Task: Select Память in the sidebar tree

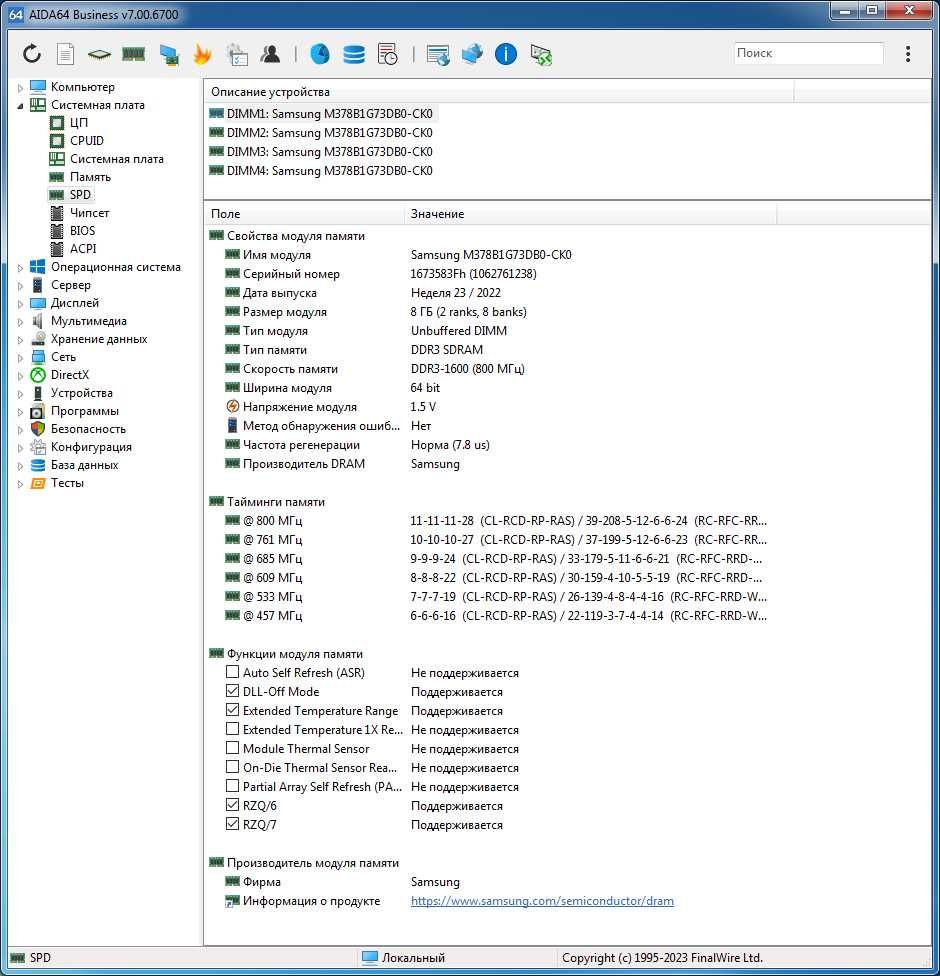Action: [90, 177]
